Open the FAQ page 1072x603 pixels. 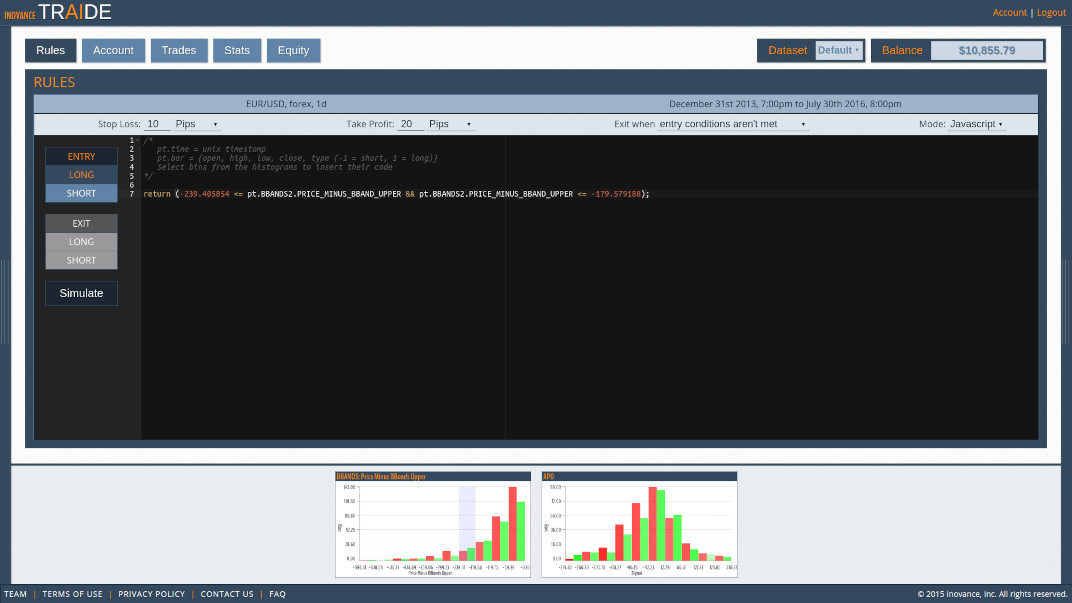pyautogui.click(x=277, y=593)
